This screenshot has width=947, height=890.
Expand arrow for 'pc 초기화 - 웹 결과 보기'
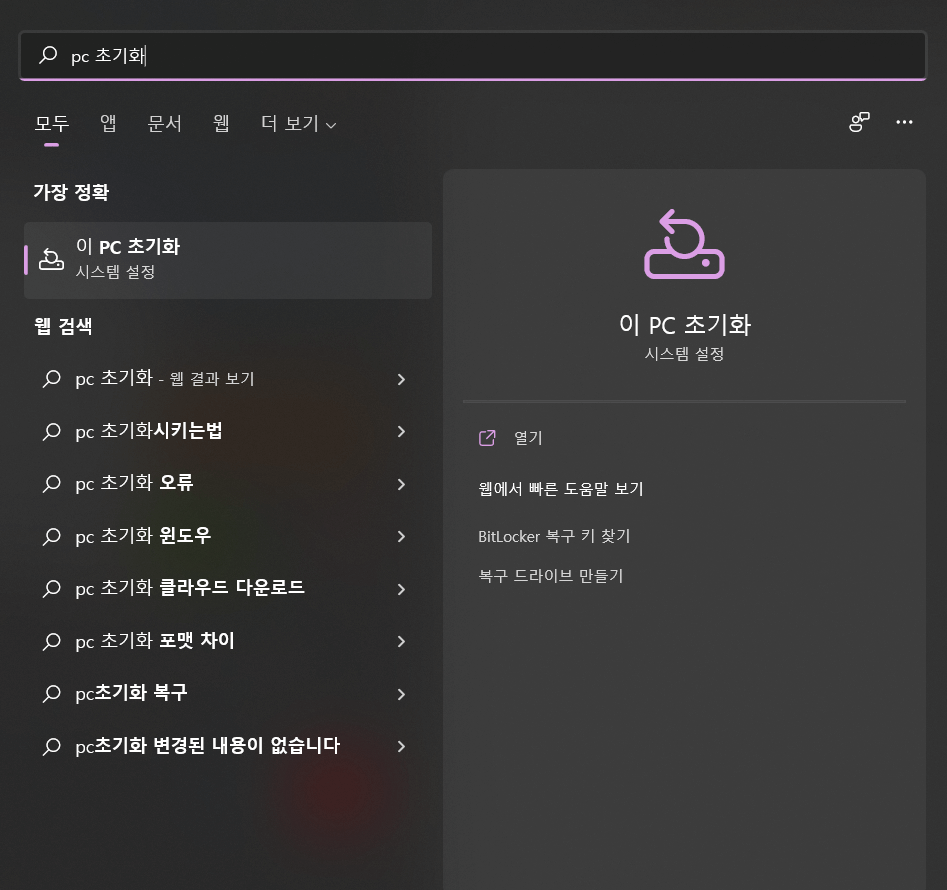(401, 379)
